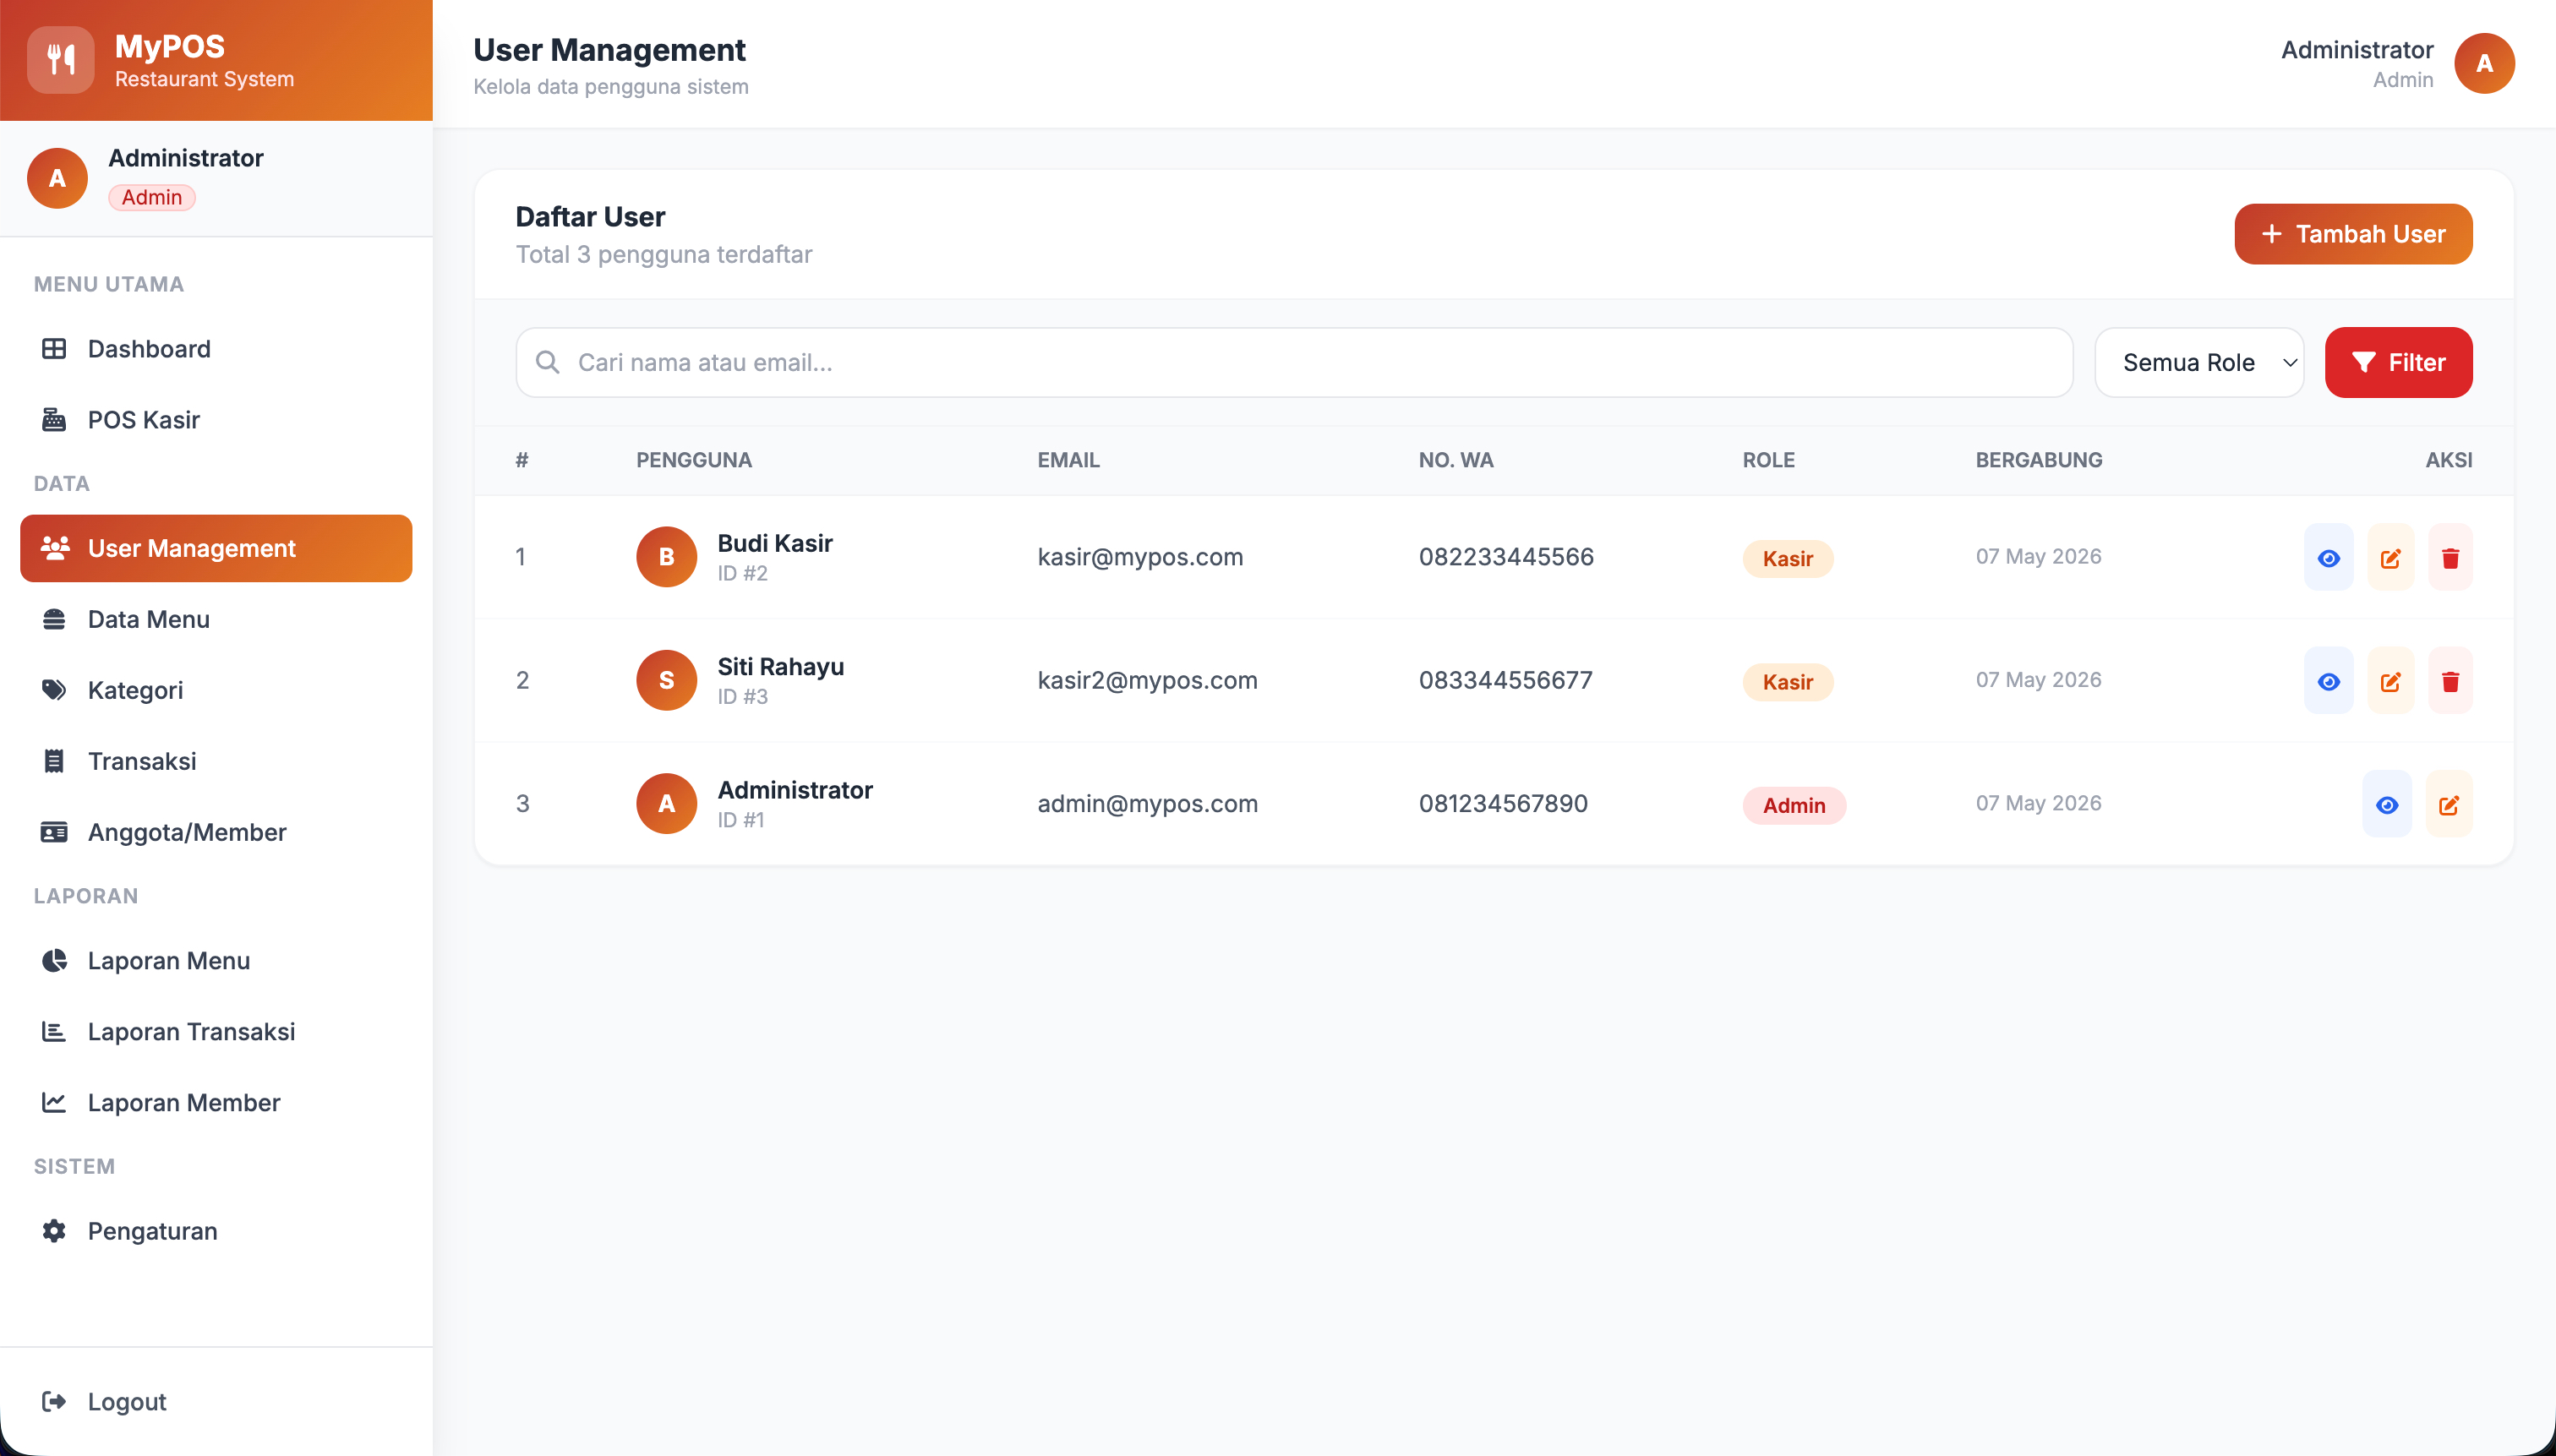The width and height of the screenshot is (2556, 1456).
Task: Click the Cari nama atau email field
Action: coord(1294,362)
